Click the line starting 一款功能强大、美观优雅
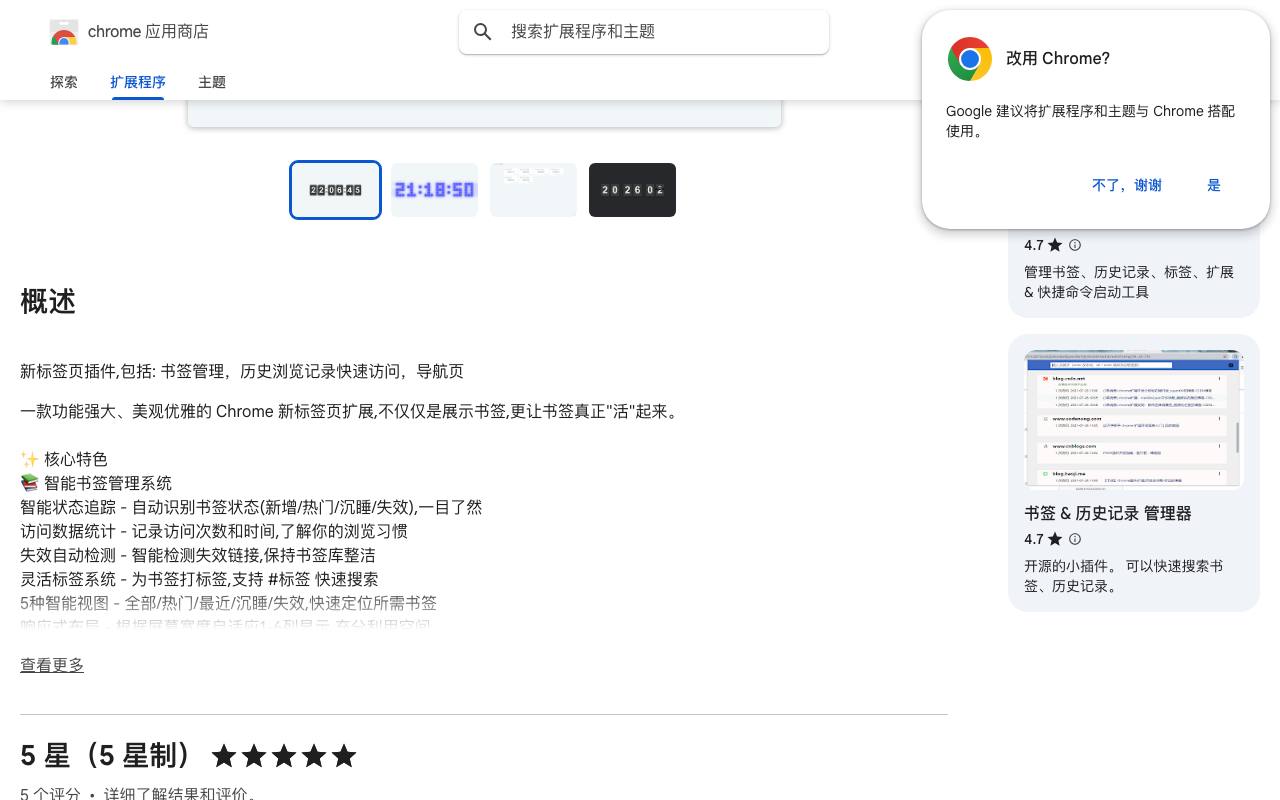Screen dimensions: 1280x800 [352, 411]
